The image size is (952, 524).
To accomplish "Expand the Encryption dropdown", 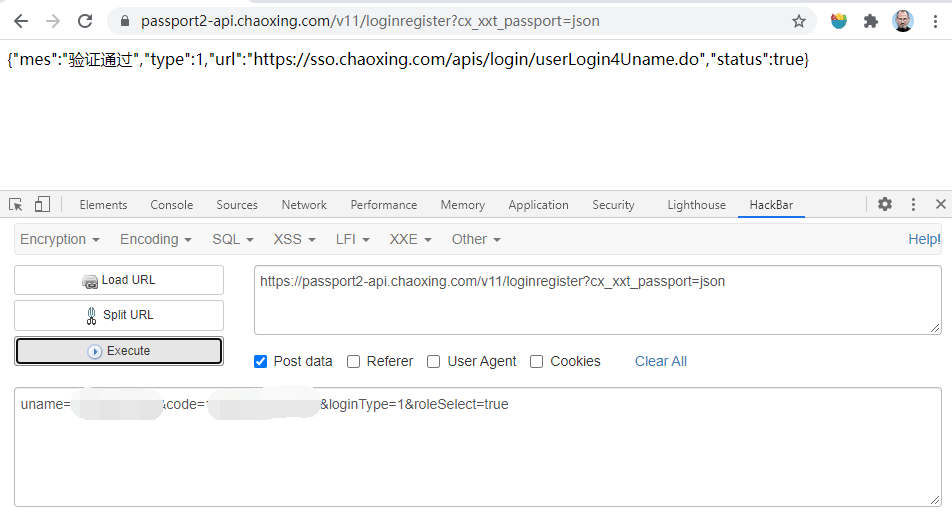I will 60,239.
